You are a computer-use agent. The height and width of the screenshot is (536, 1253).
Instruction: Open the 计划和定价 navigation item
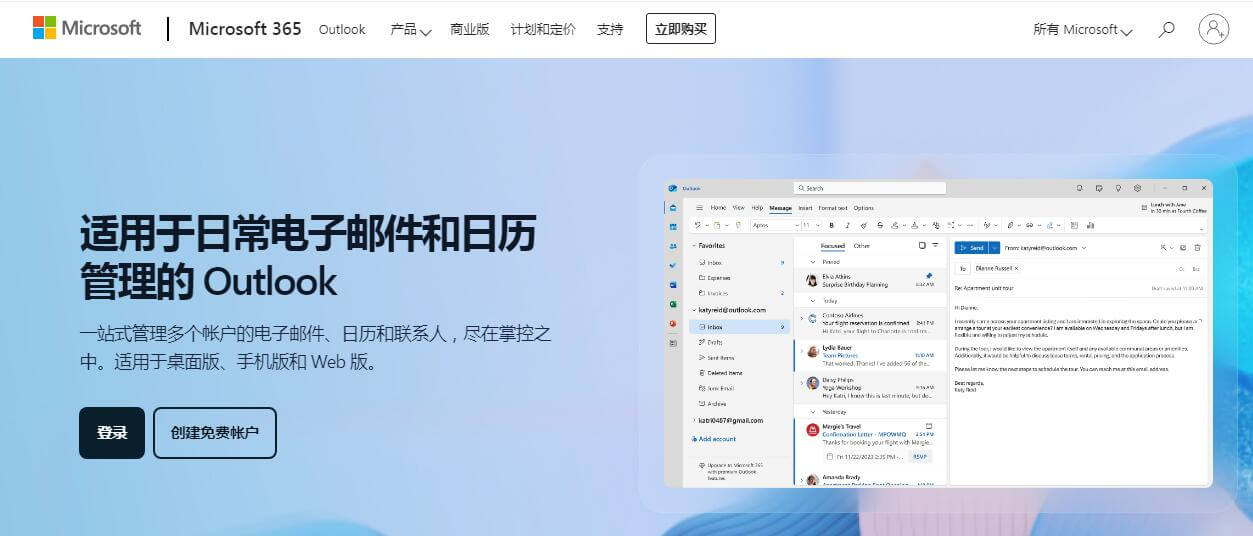542,29
